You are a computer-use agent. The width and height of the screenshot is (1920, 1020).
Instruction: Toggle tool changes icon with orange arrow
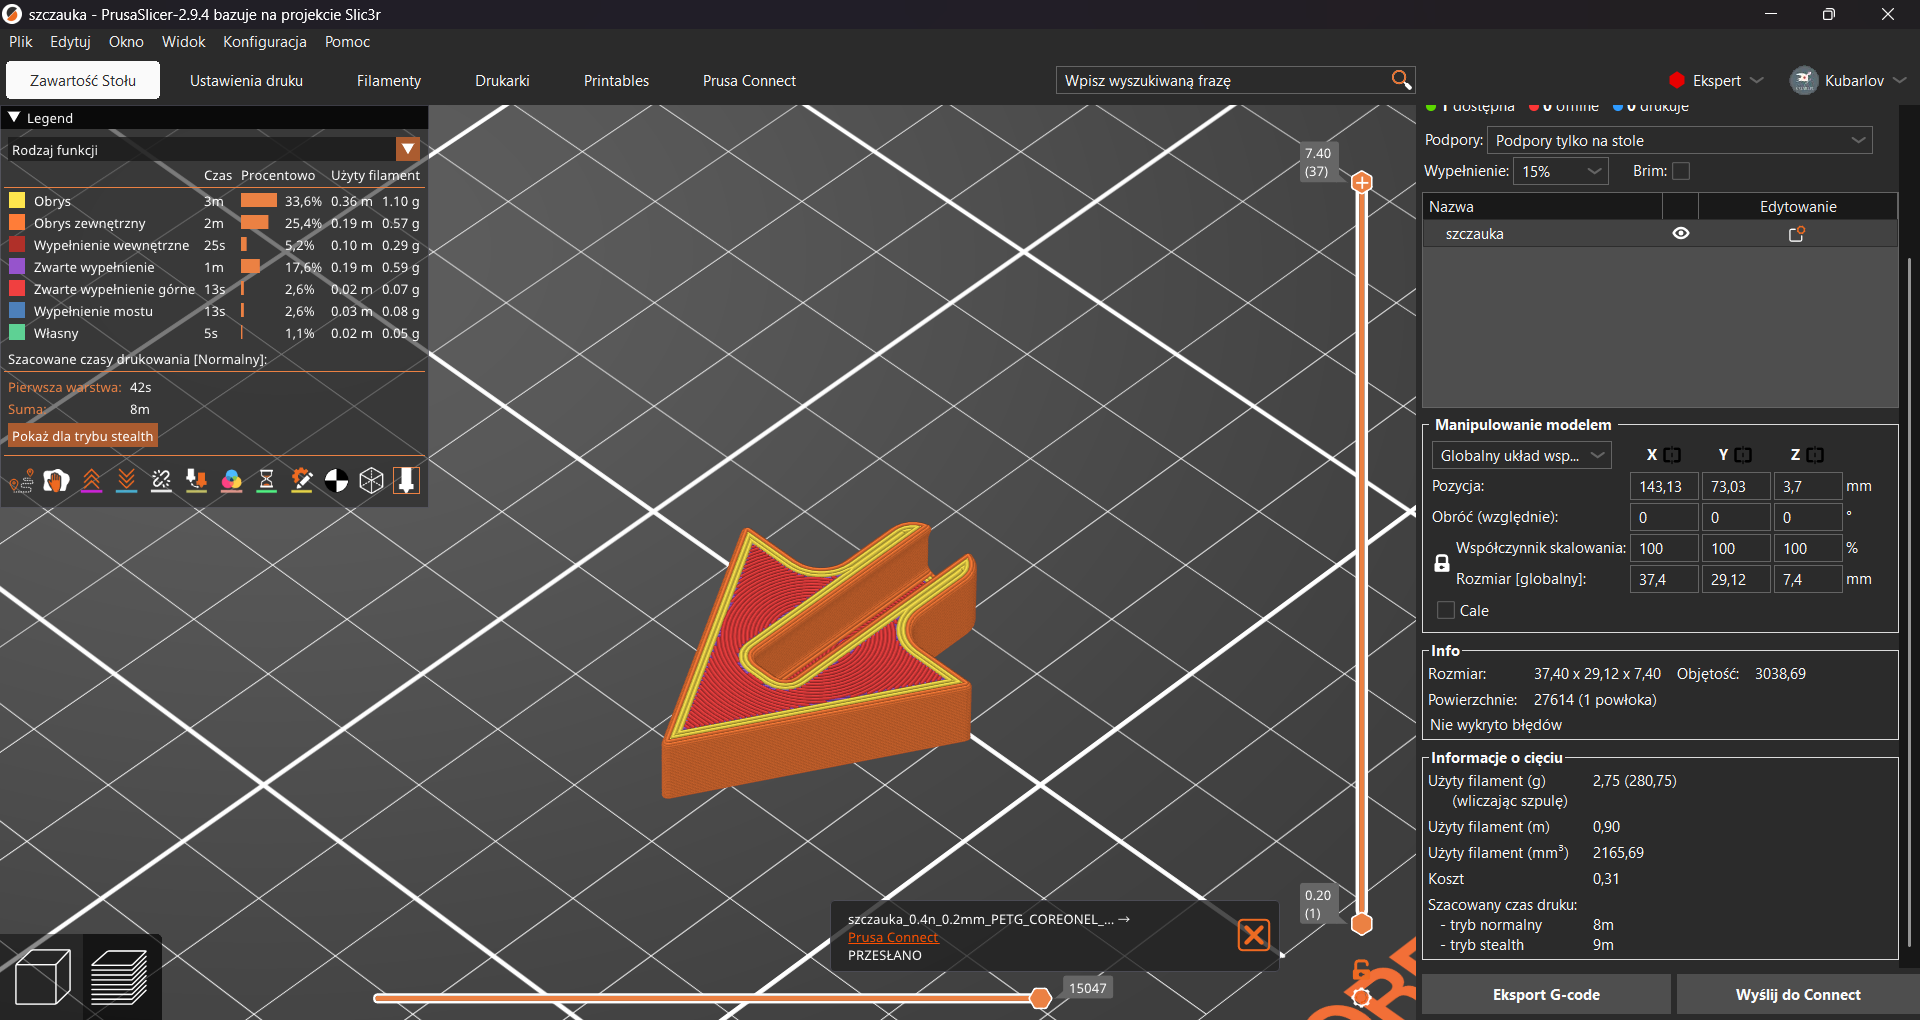[x=196, y=481]
